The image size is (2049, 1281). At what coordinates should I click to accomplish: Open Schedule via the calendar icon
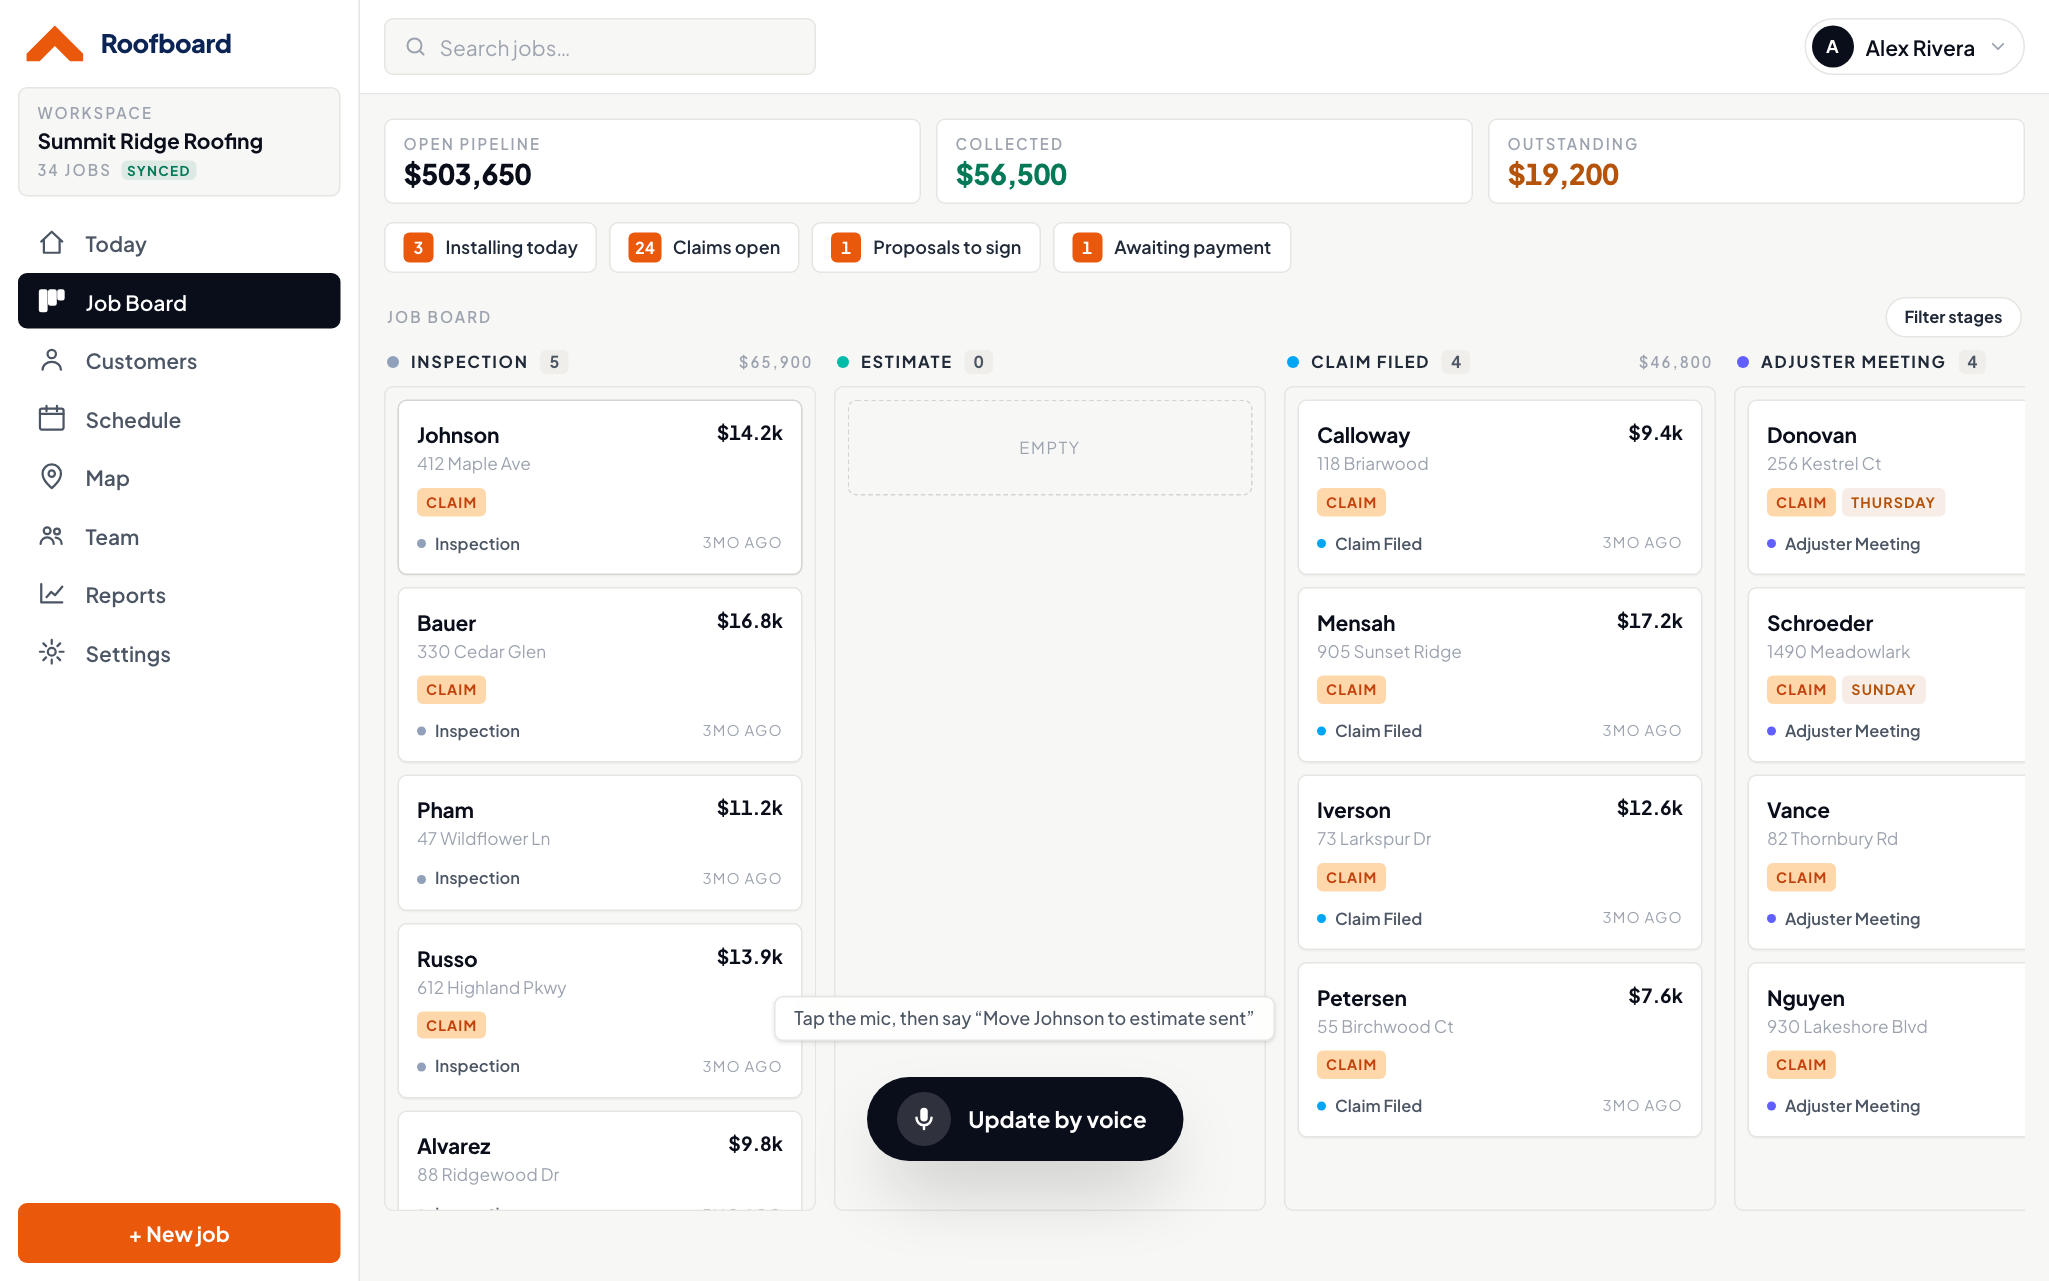click(52, 419)
